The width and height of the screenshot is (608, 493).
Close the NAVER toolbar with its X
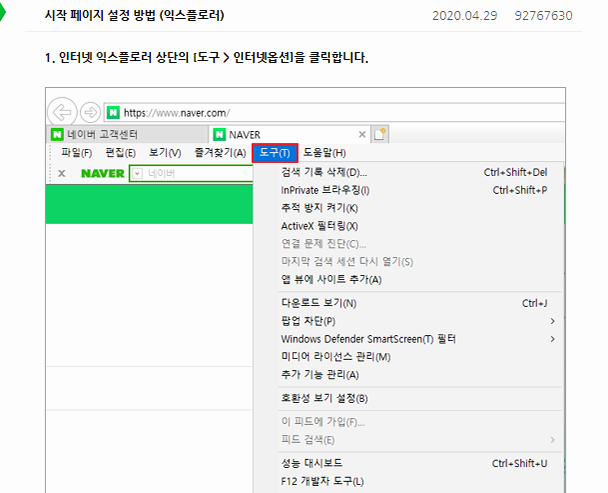click(x=62, y=173)
